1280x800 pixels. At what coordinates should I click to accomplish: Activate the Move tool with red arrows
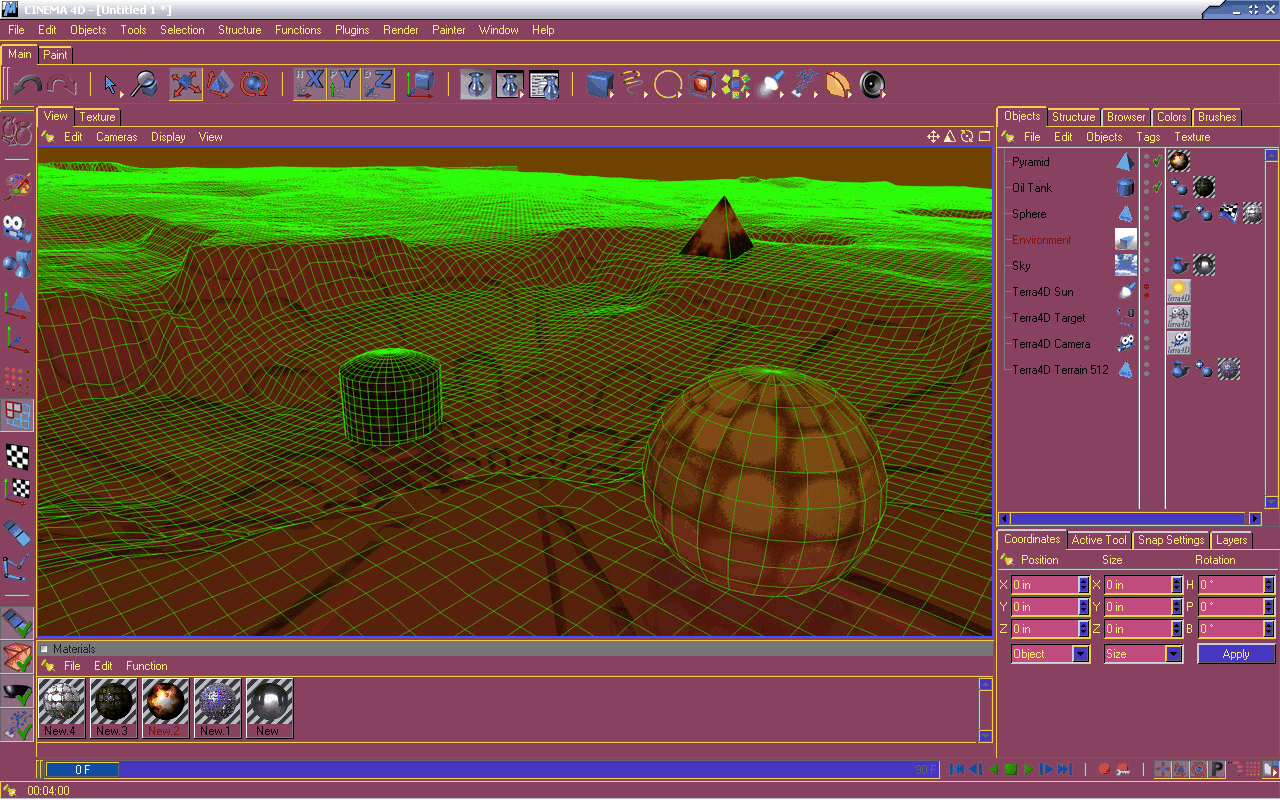[x=186, y=85]
